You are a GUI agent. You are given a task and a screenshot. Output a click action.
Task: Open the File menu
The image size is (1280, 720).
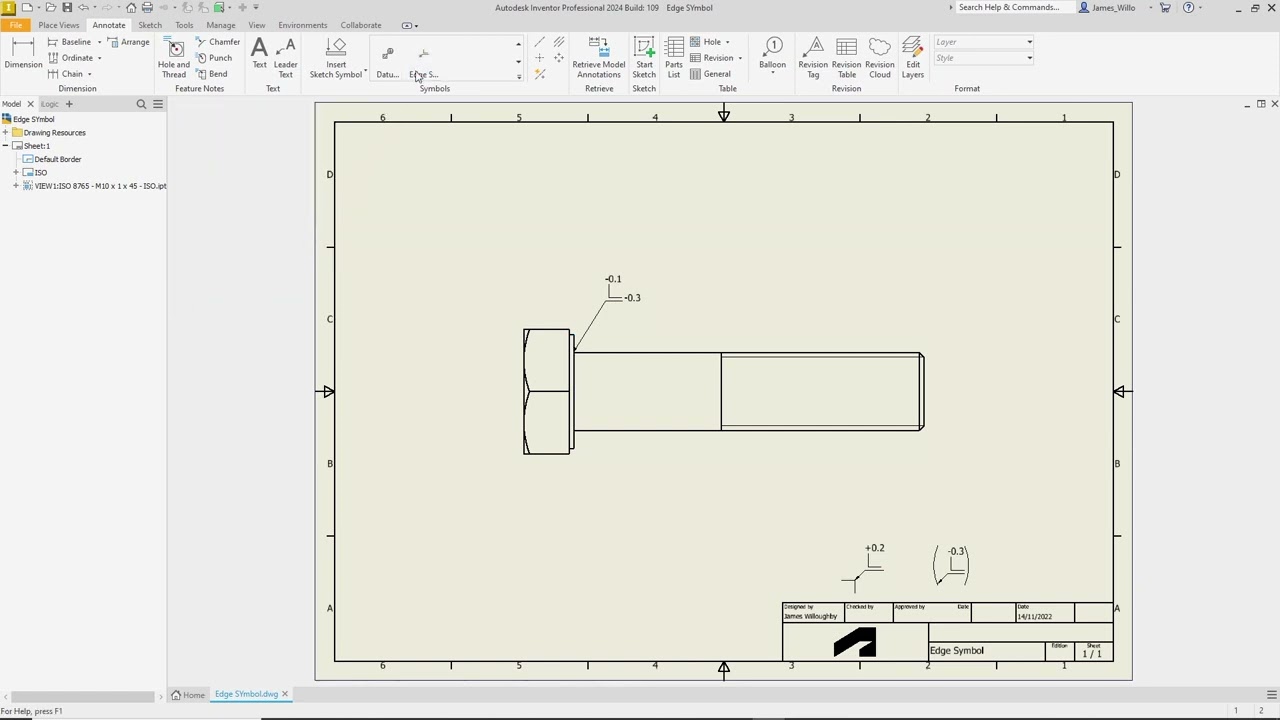click(16, 25)
